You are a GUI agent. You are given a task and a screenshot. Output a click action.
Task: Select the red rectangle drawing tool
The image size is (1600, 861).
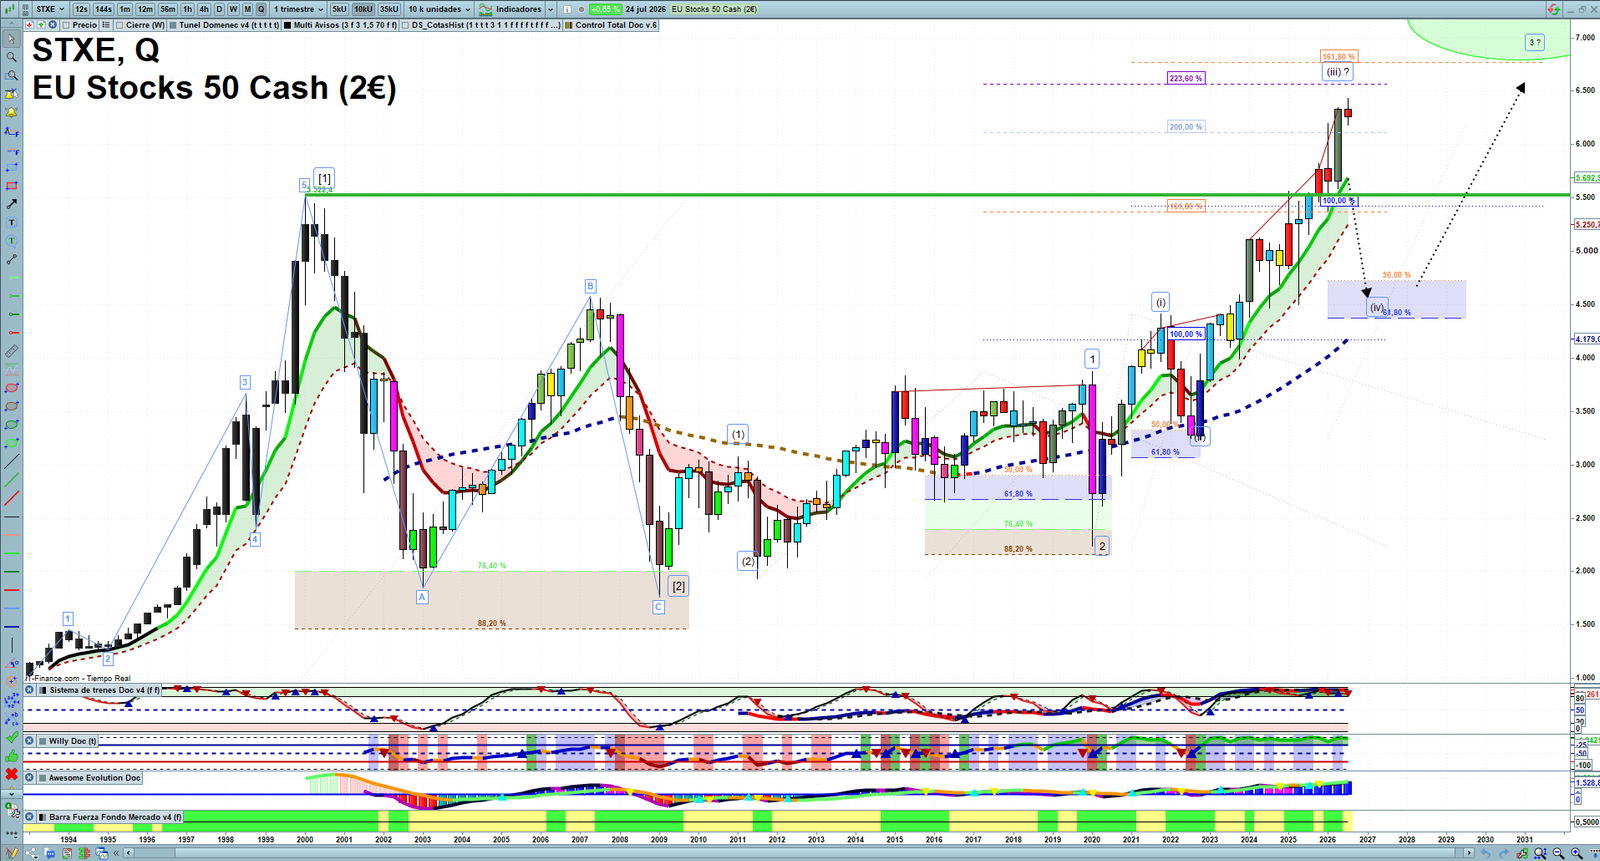[11, 186]
